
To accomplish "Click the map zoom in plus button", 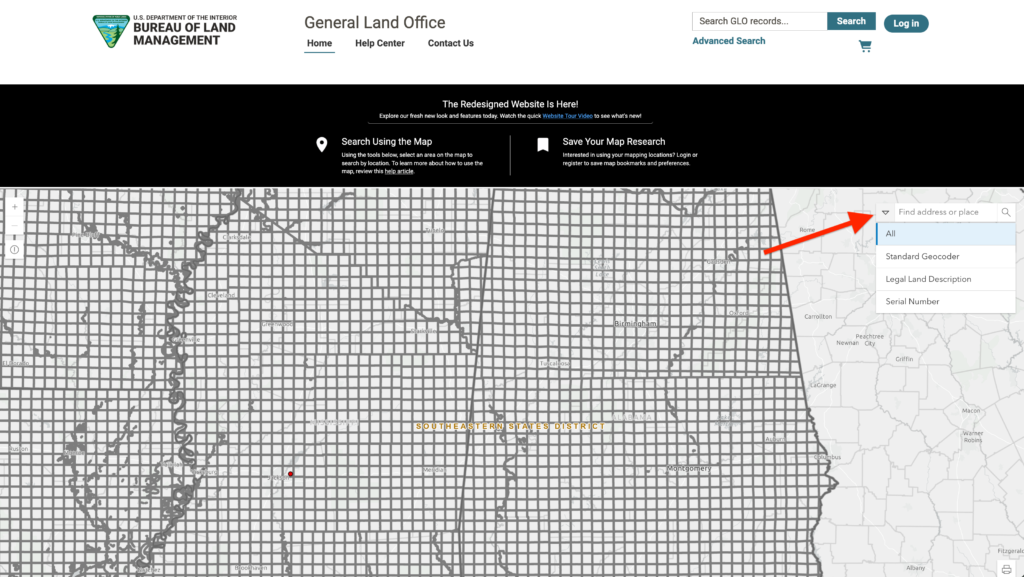I will pos(14,207).
